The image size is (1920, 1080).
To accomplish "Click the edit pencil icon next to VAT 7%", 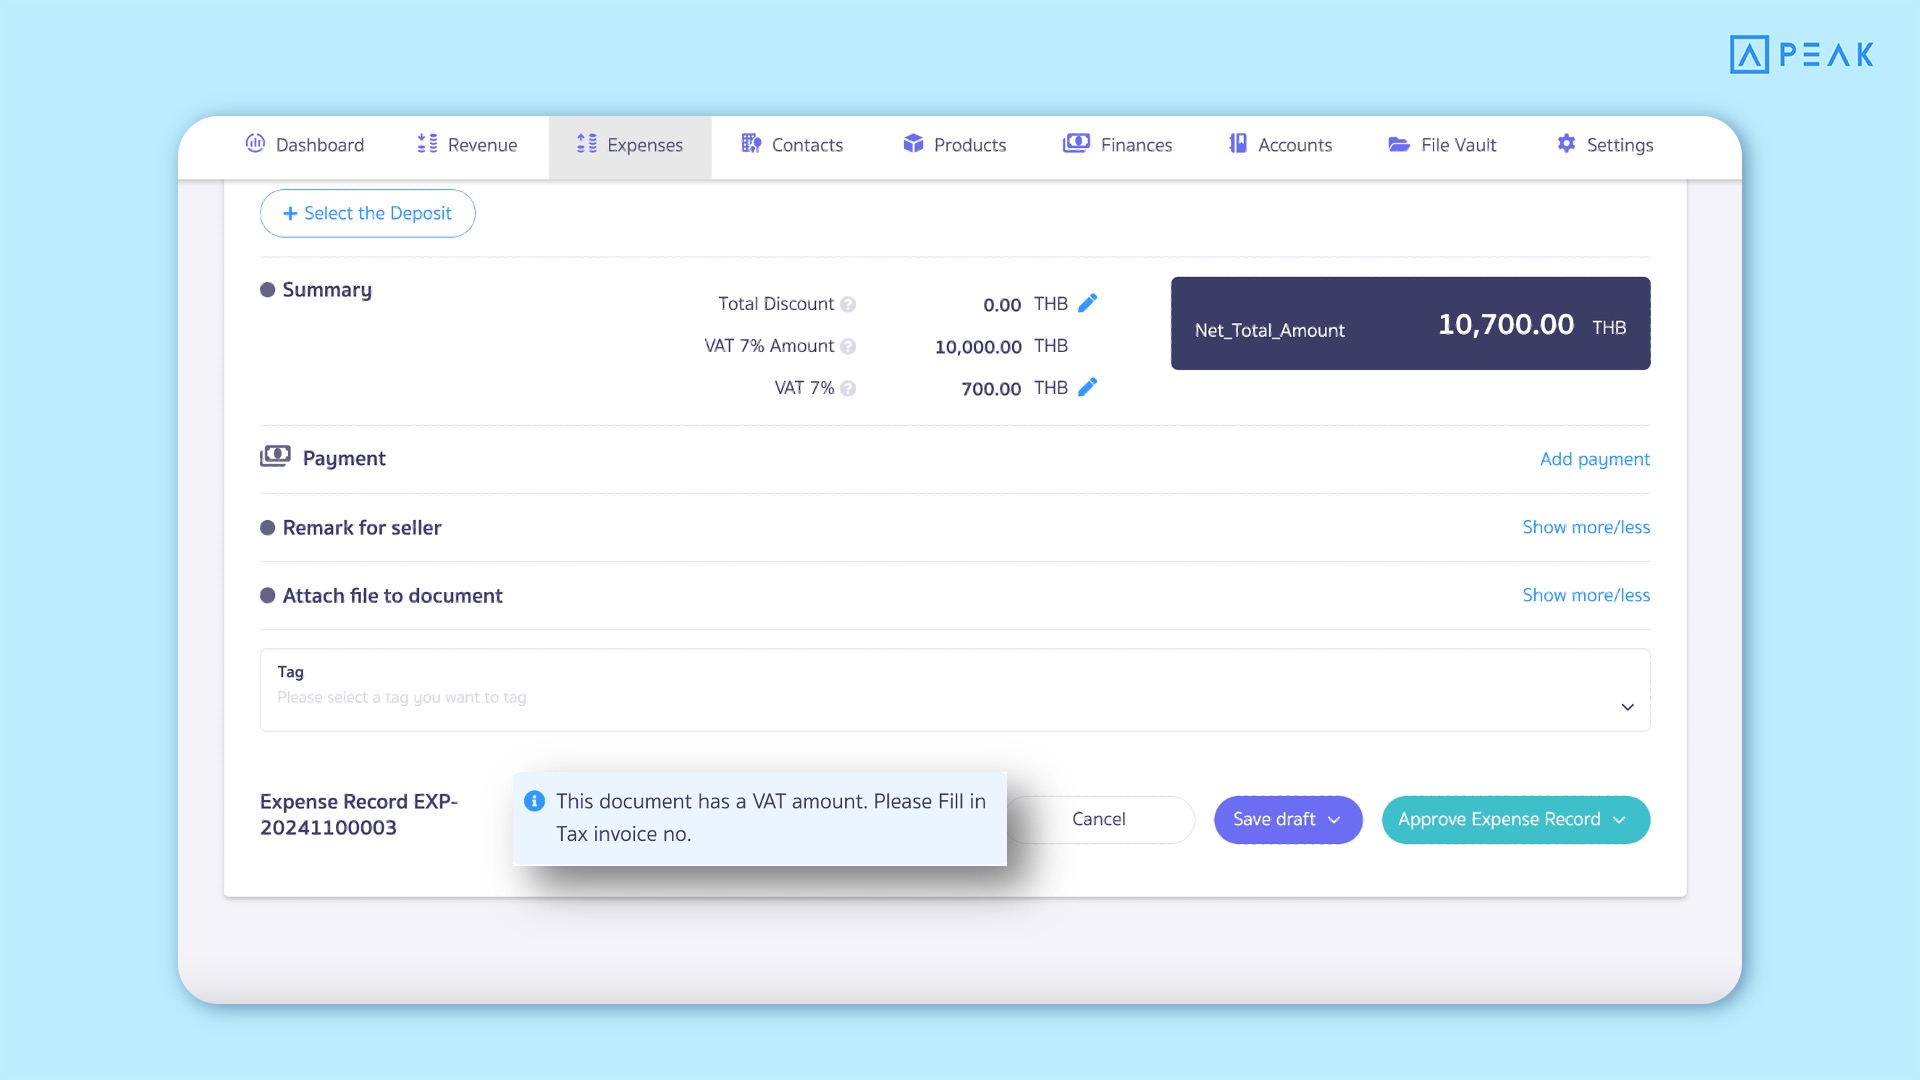I will [1087, 386].
